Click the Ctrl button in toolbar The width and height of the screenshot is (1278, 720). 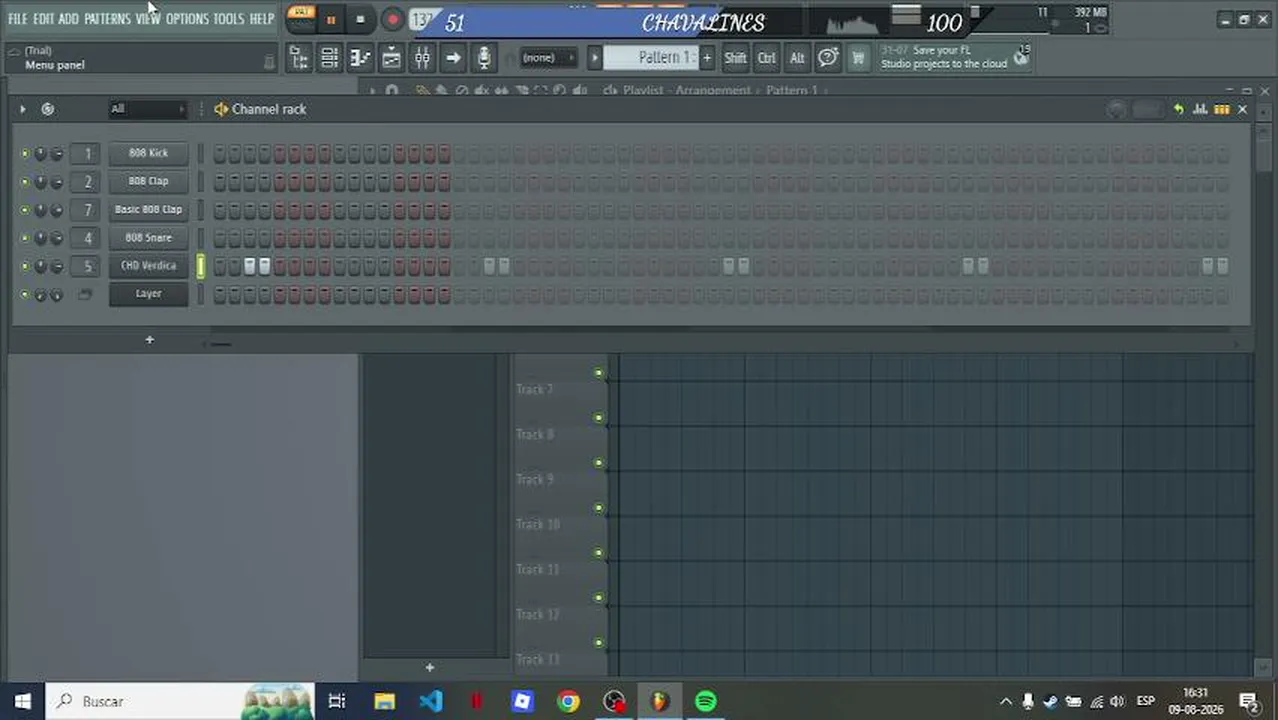click(x=766, y=58)
